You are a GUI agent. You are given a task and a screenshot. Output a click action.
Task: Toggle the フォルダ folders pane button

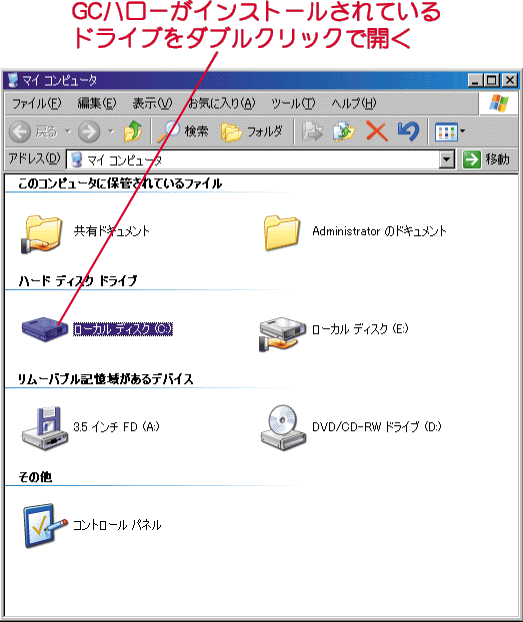point(252,131)
